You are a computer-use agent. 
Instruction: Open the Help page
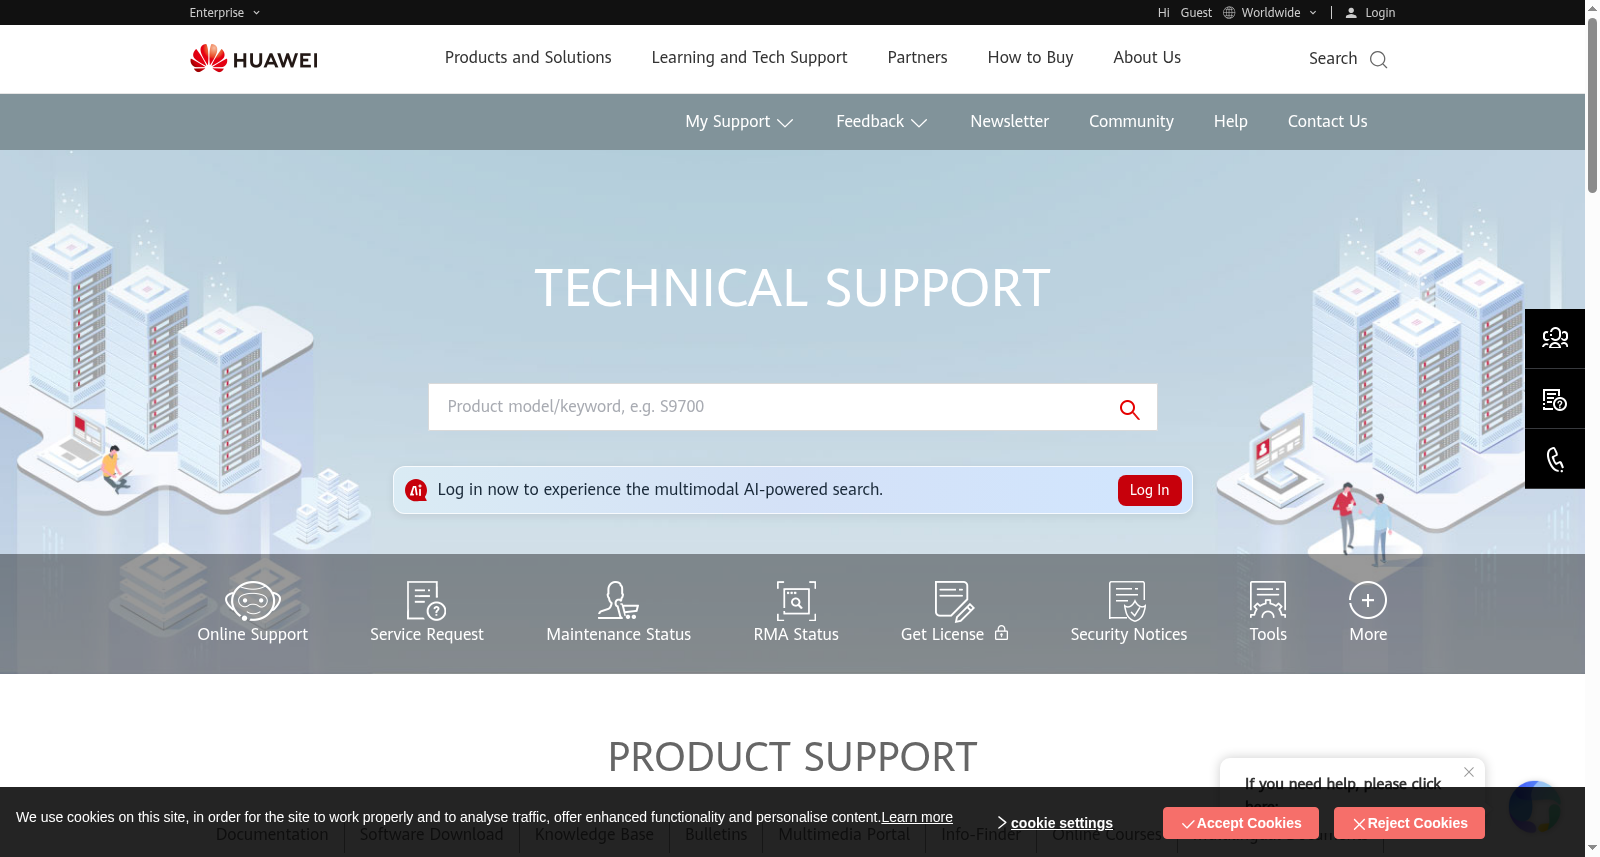[x=1230, y=122]
